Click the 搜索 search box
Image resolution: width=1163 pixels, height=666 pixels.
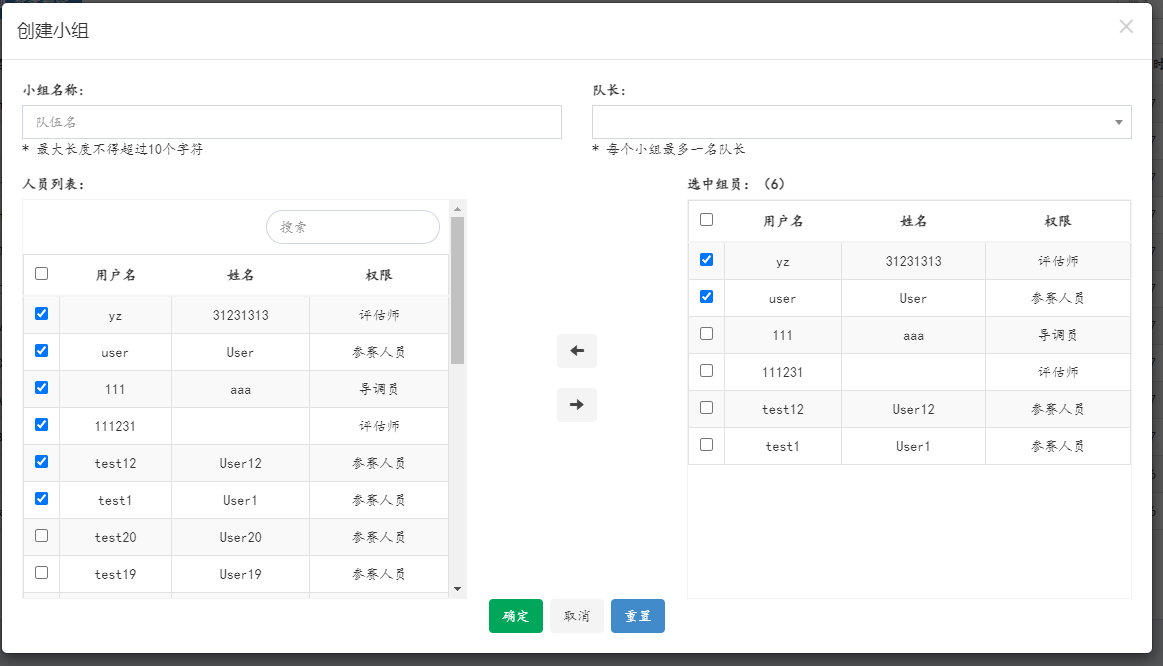(352, 227)
